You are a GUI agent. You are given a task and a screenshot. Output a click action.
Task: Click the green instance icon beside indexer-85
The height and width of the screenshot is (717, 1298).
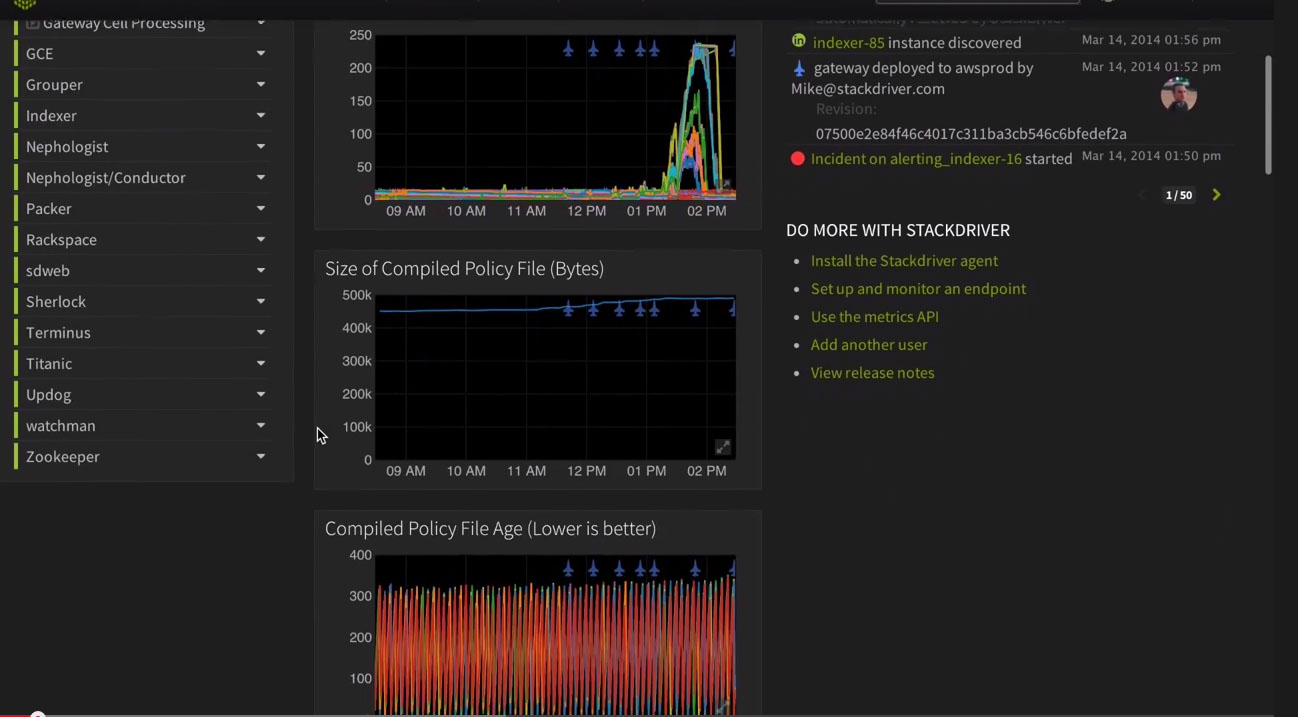click(x=798, y=42)
